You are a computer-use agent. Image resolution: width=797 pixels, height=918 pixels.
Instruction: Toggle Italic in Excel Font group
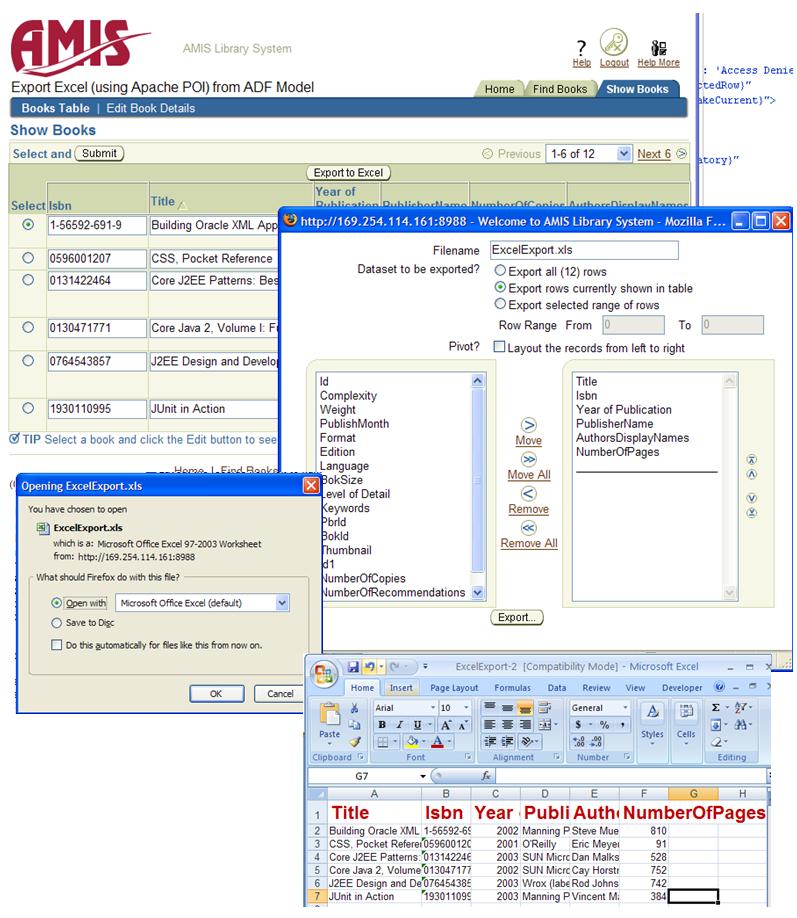point(399,724)
